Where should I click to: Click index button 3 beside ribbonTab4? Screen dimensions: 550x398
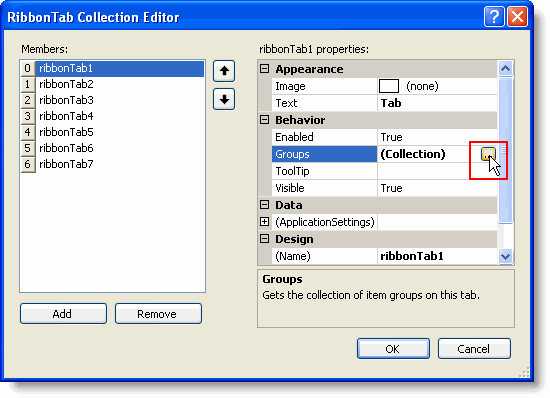pyautogui.click(x=28, y=116)
